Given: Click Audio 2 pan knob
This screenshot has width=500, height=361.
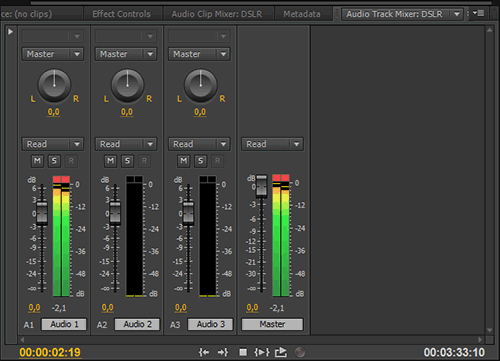Looking at the screenshot, I should pyautogui.click(x=127, y=86).
